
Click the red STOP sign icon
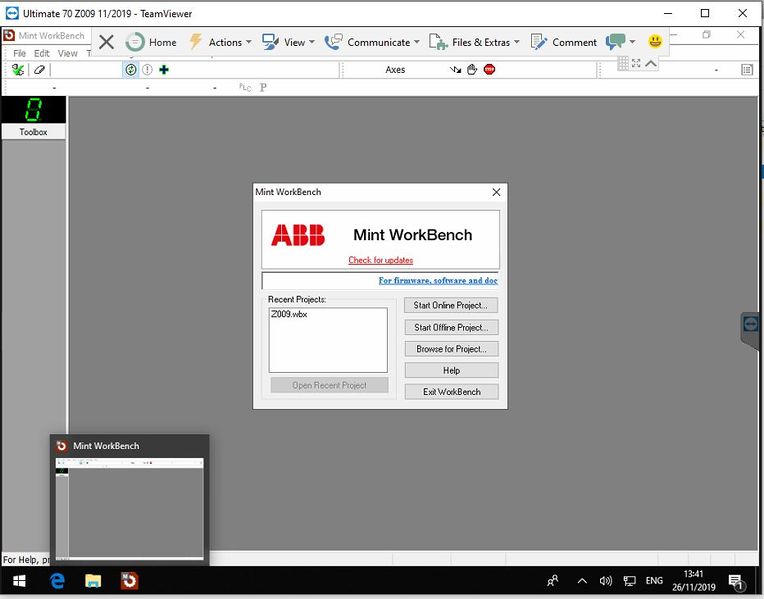[x=489, y=70]
